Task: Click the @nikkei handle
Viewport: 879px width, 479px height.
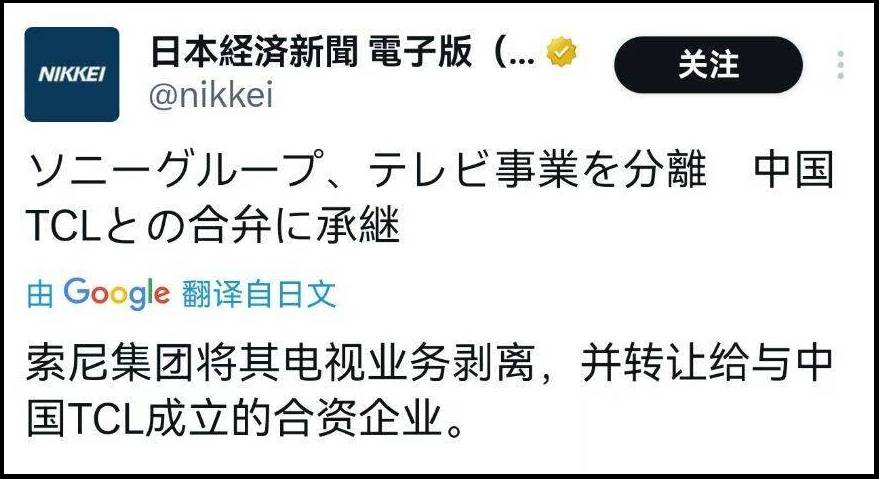Action: point(210,96)
